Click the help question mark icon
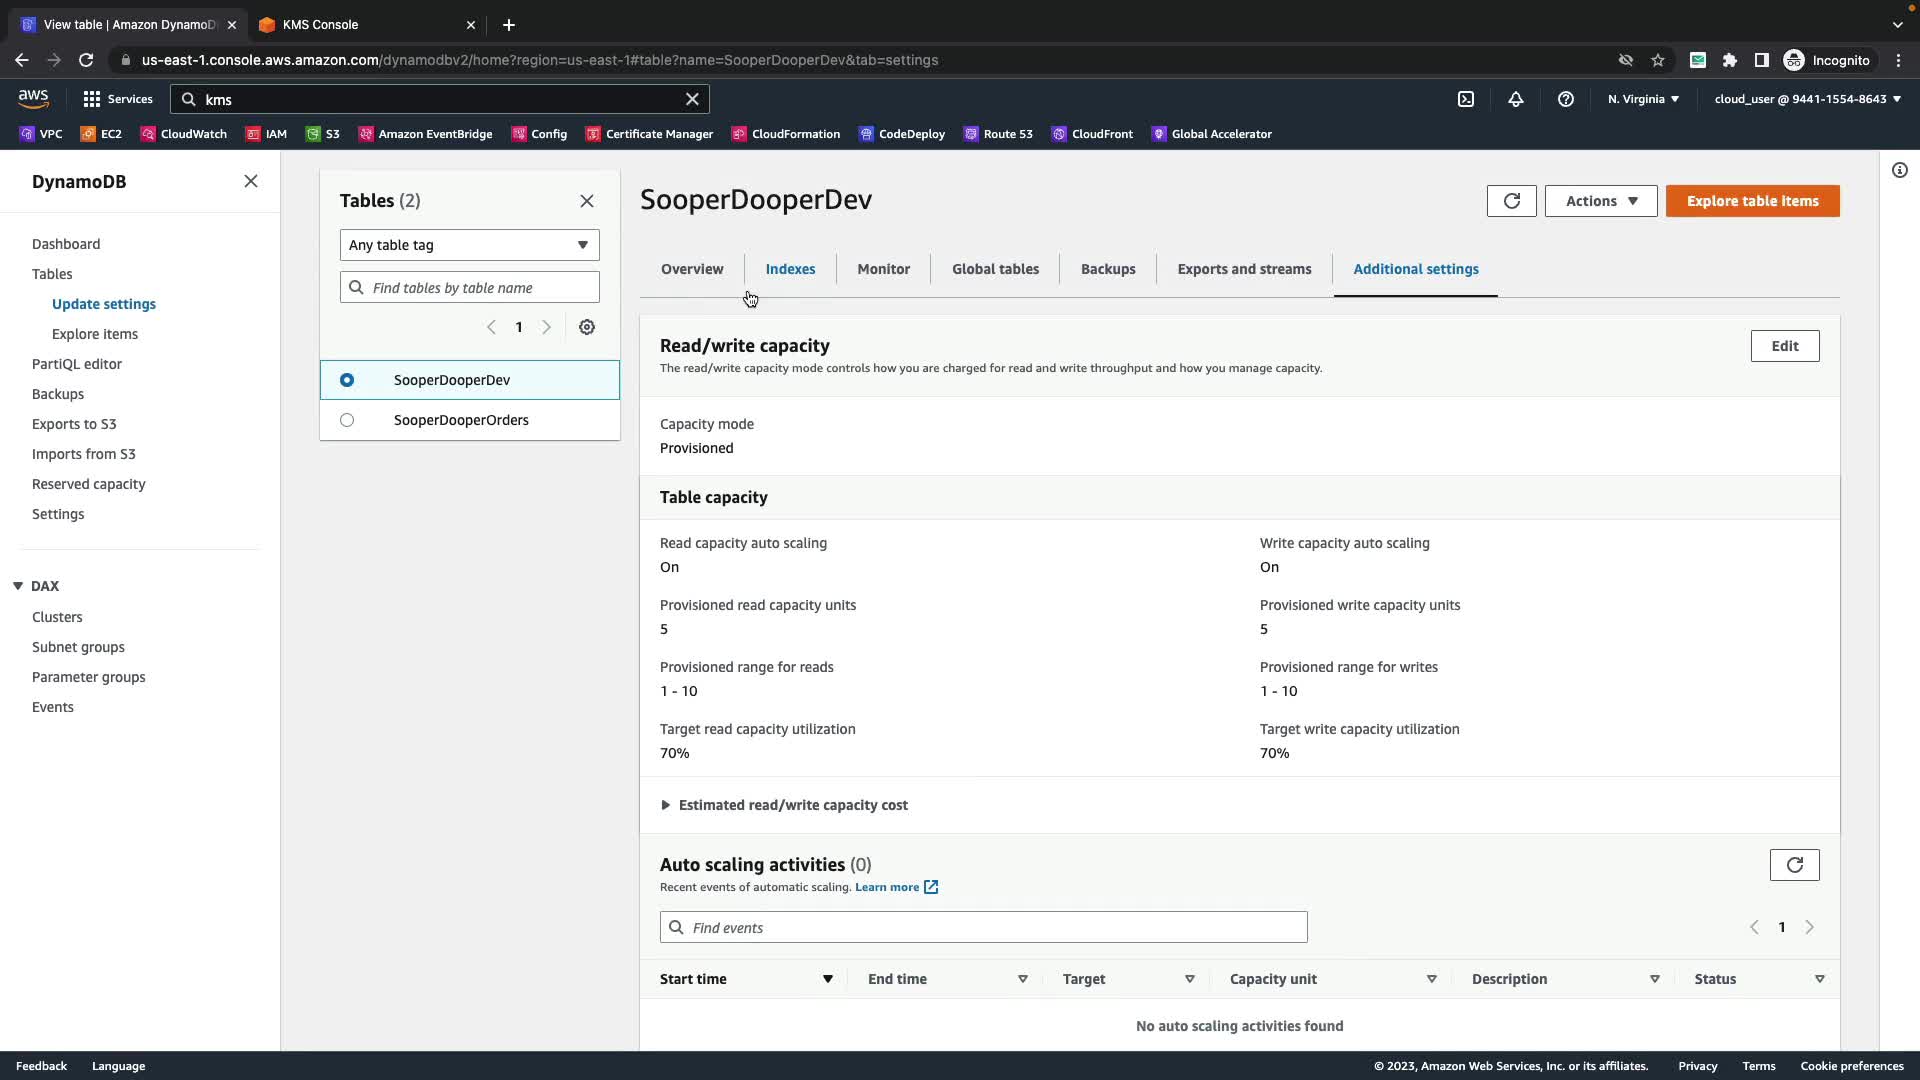1920x1080 pixels. (x=1566, y=99)
